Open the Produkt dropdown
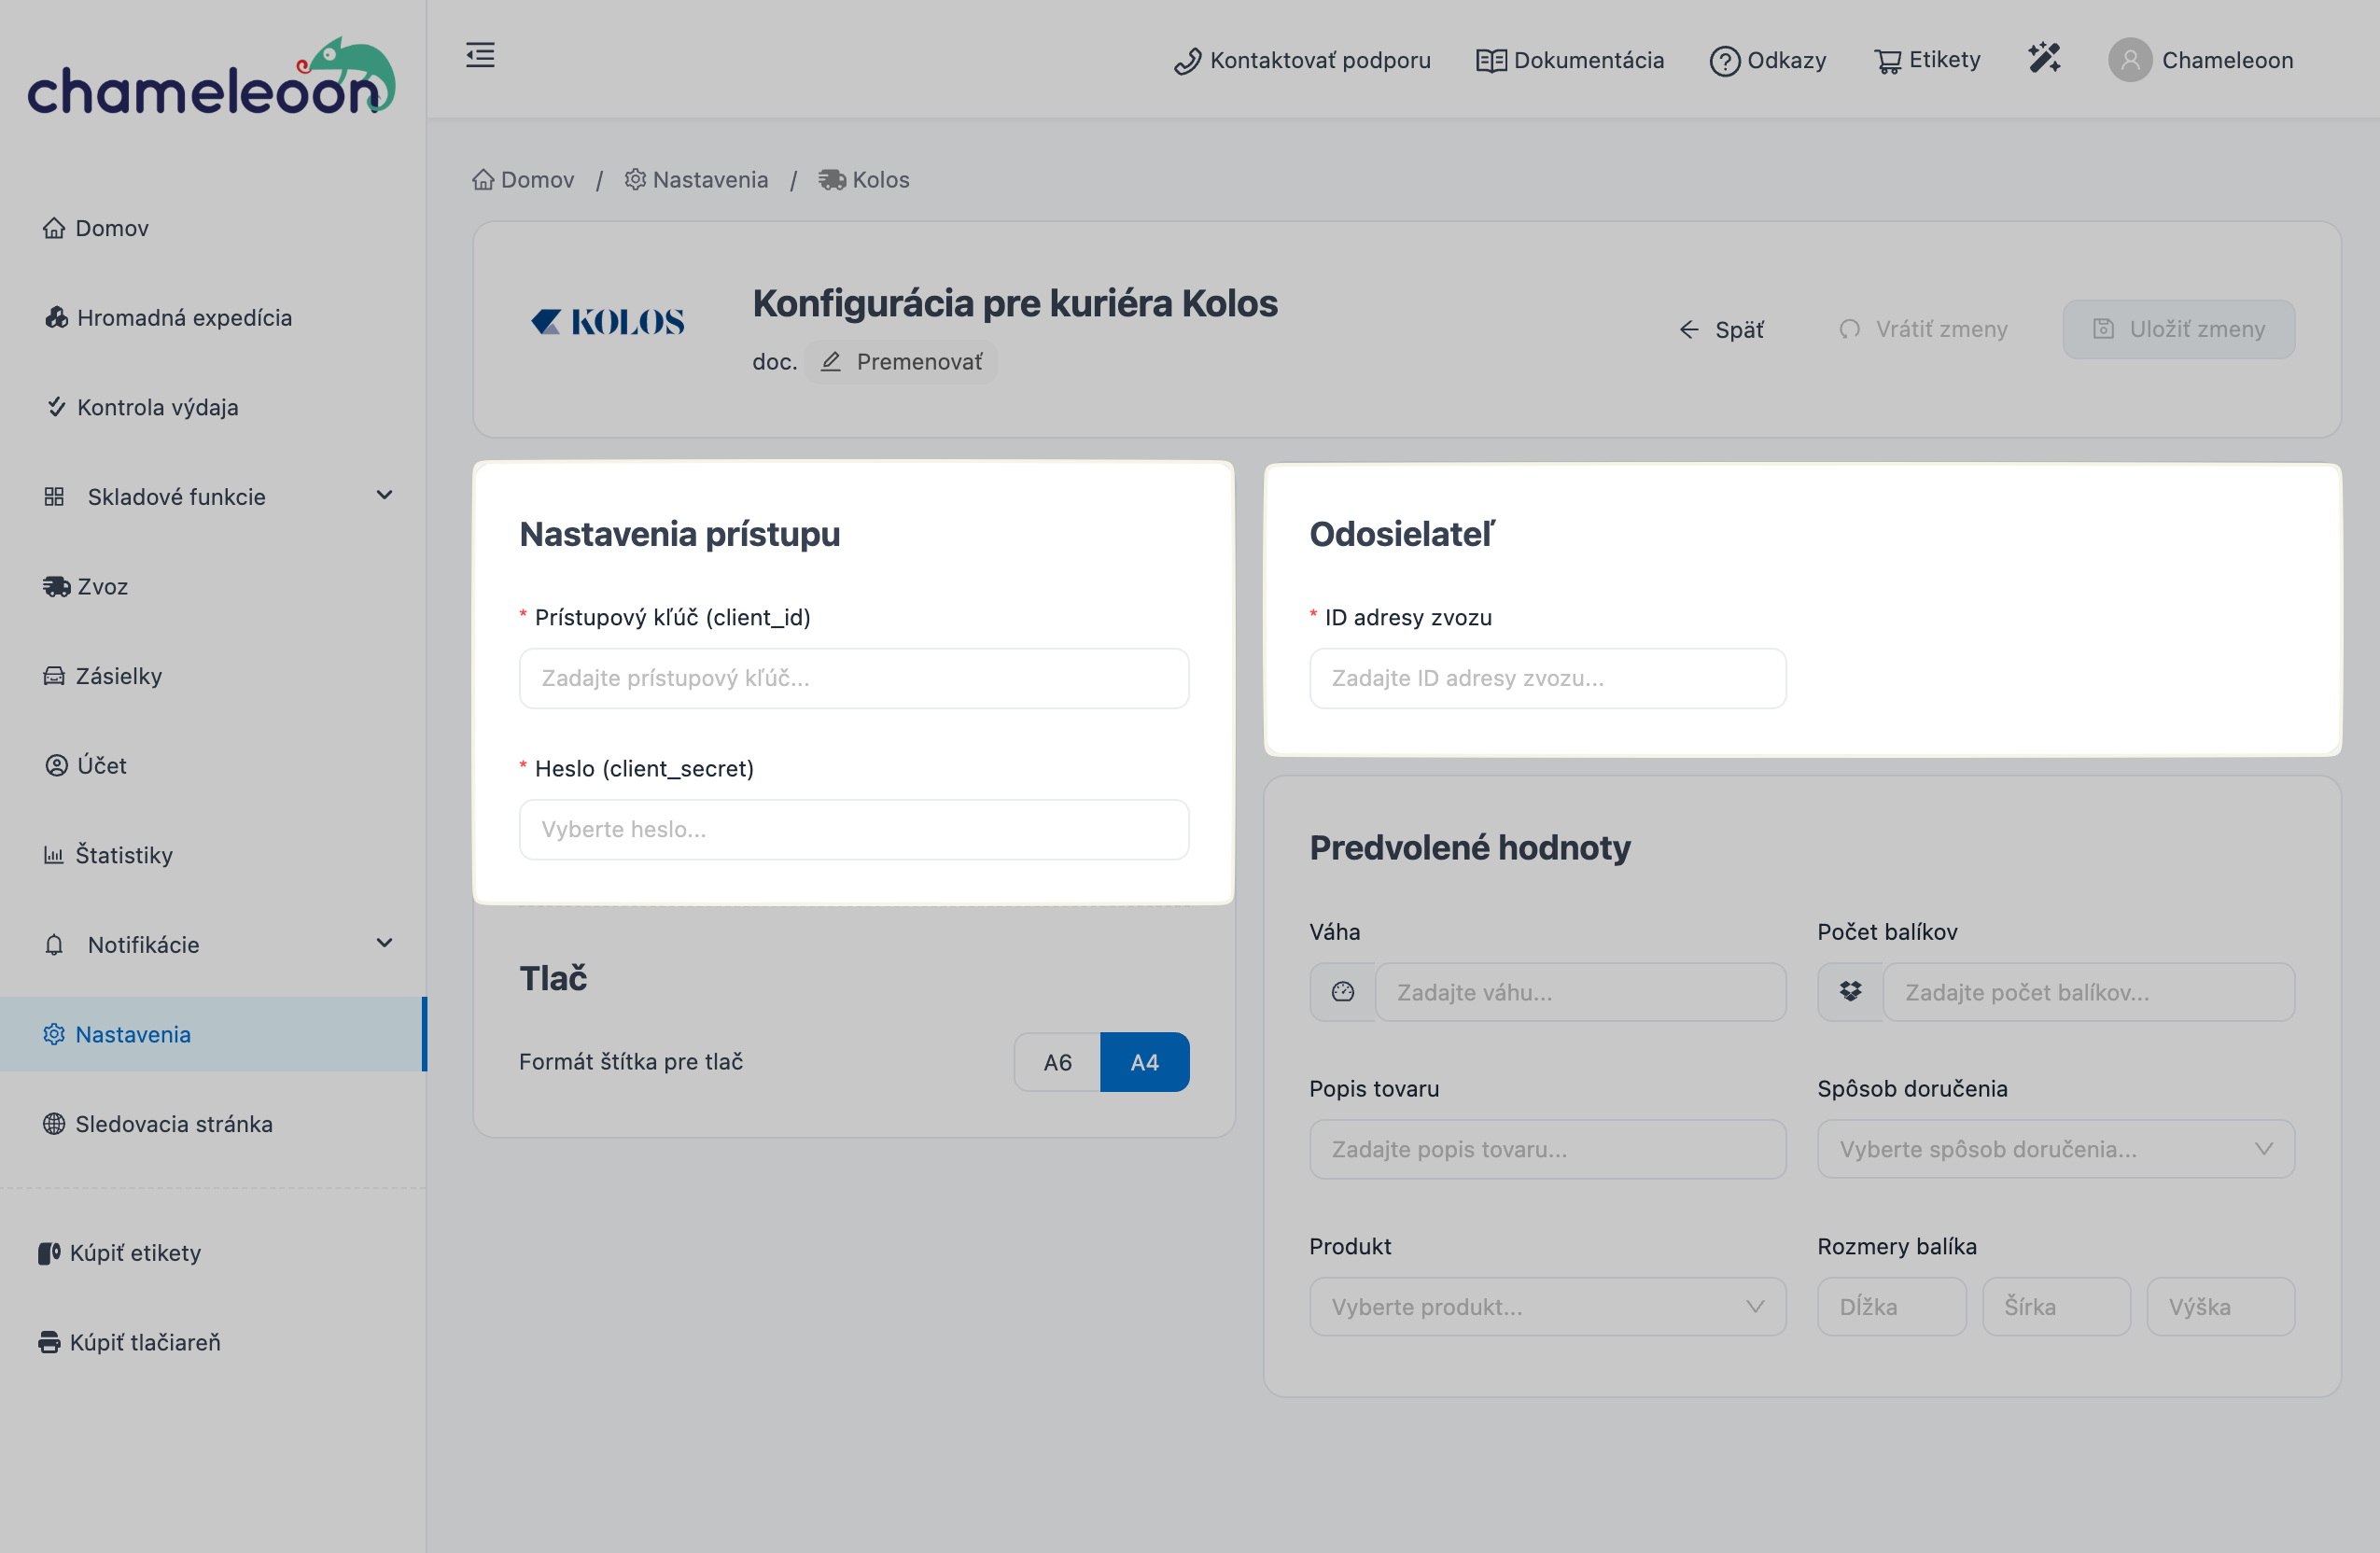 tap(1547, 1307)
